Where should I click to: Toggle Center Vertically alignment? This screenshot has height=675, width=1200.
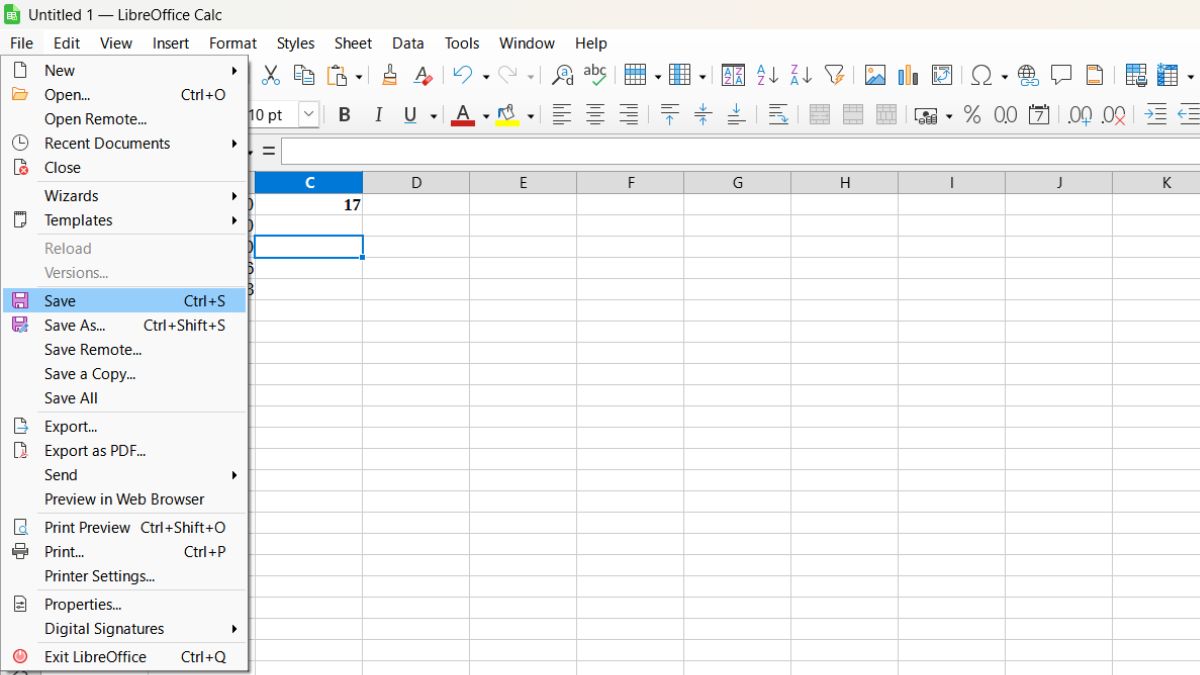point(702,115)
